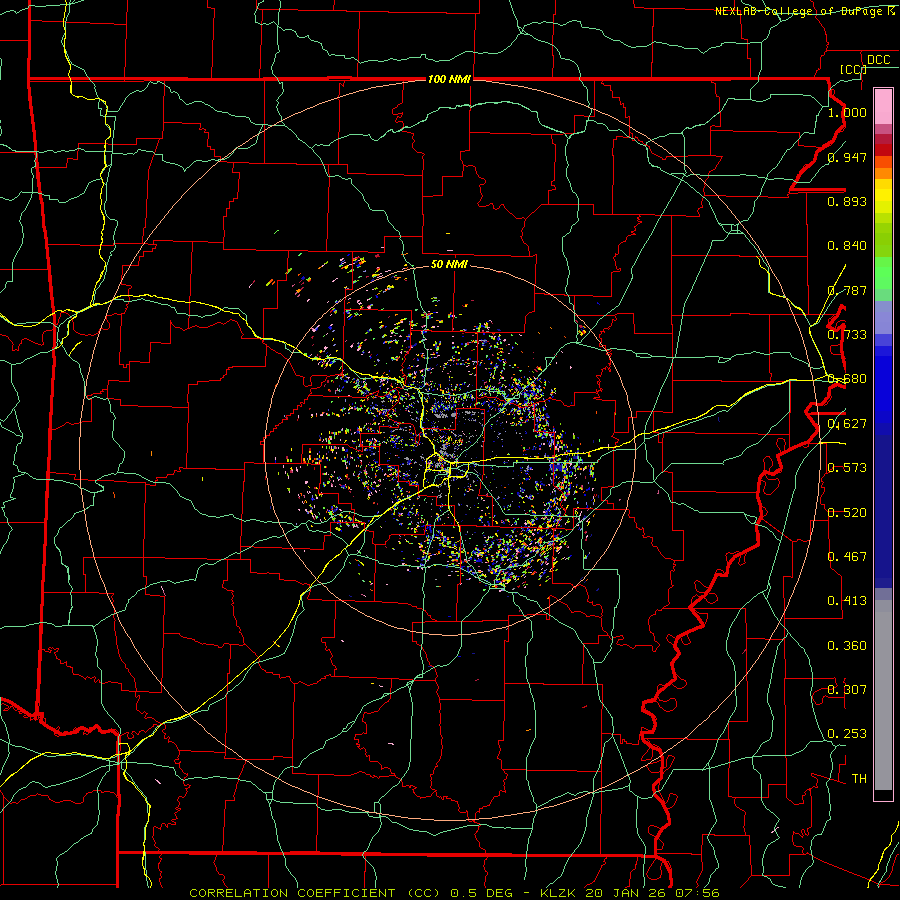The image size is (900, 900).
Task: Click the 0.5 DEG elevation text
Action: pyautogui.click(x=481, y=893)
